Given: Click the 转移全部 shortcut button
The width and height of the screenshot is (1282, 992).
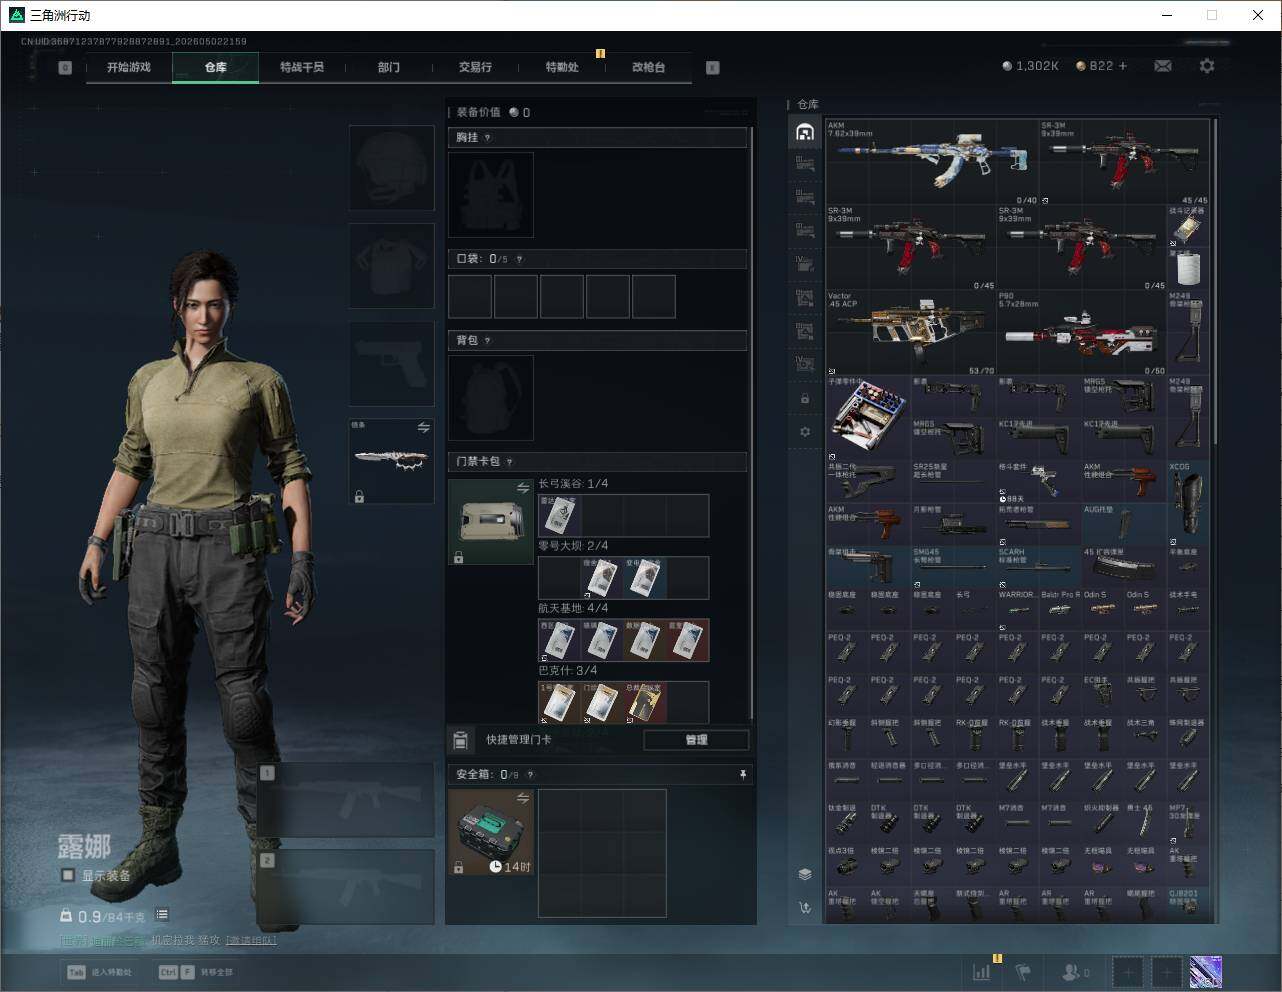Looking at the screenshot, I should tap(196, 972).
